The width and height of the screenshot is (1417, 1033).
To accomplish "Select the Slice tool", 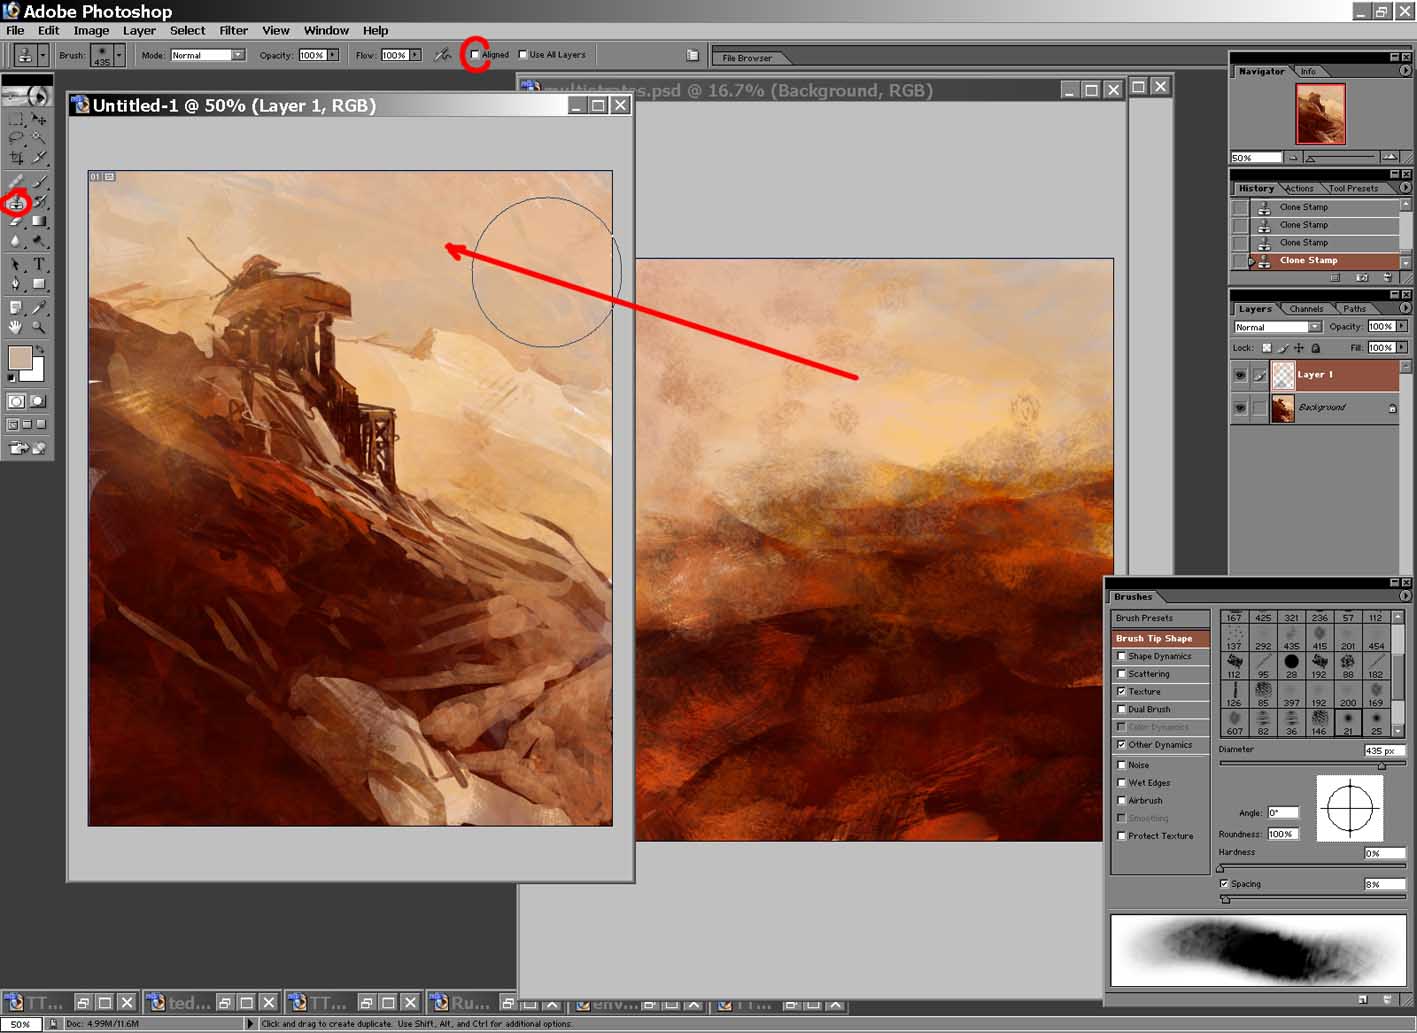I will (x=39, y=157).
